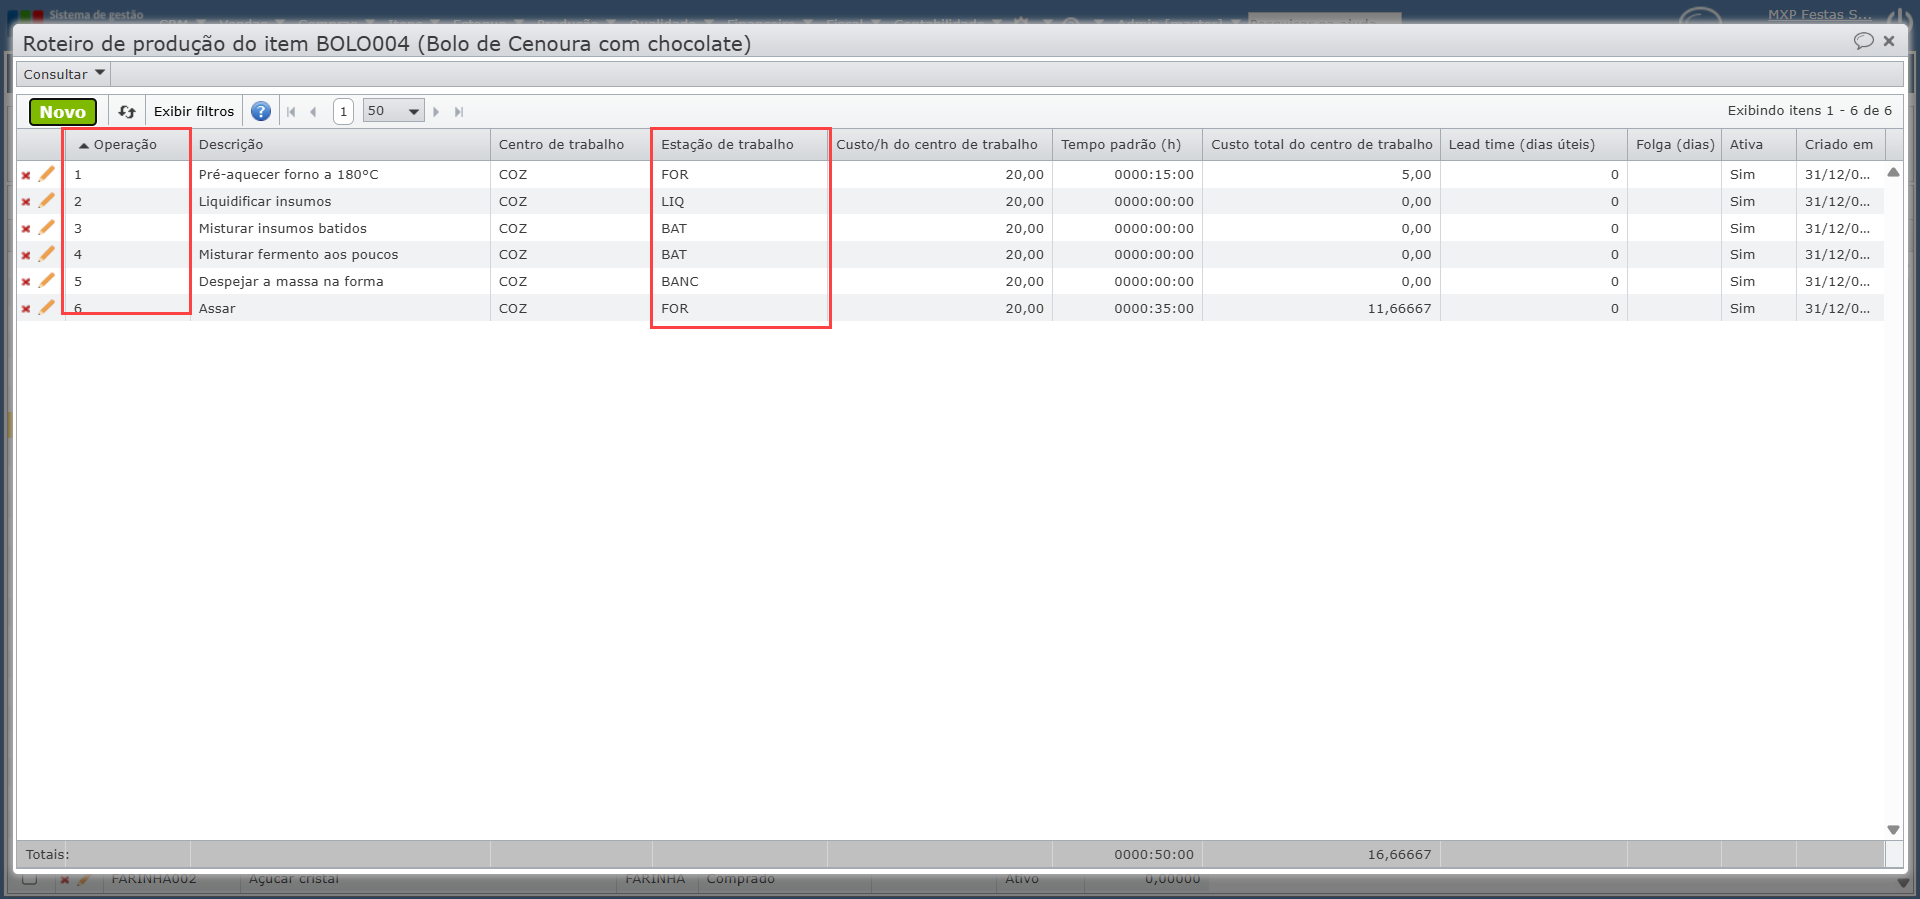The height and width of the screenshot is (899, 1920).
Task: Go to the last page of results
Action: 459,112
